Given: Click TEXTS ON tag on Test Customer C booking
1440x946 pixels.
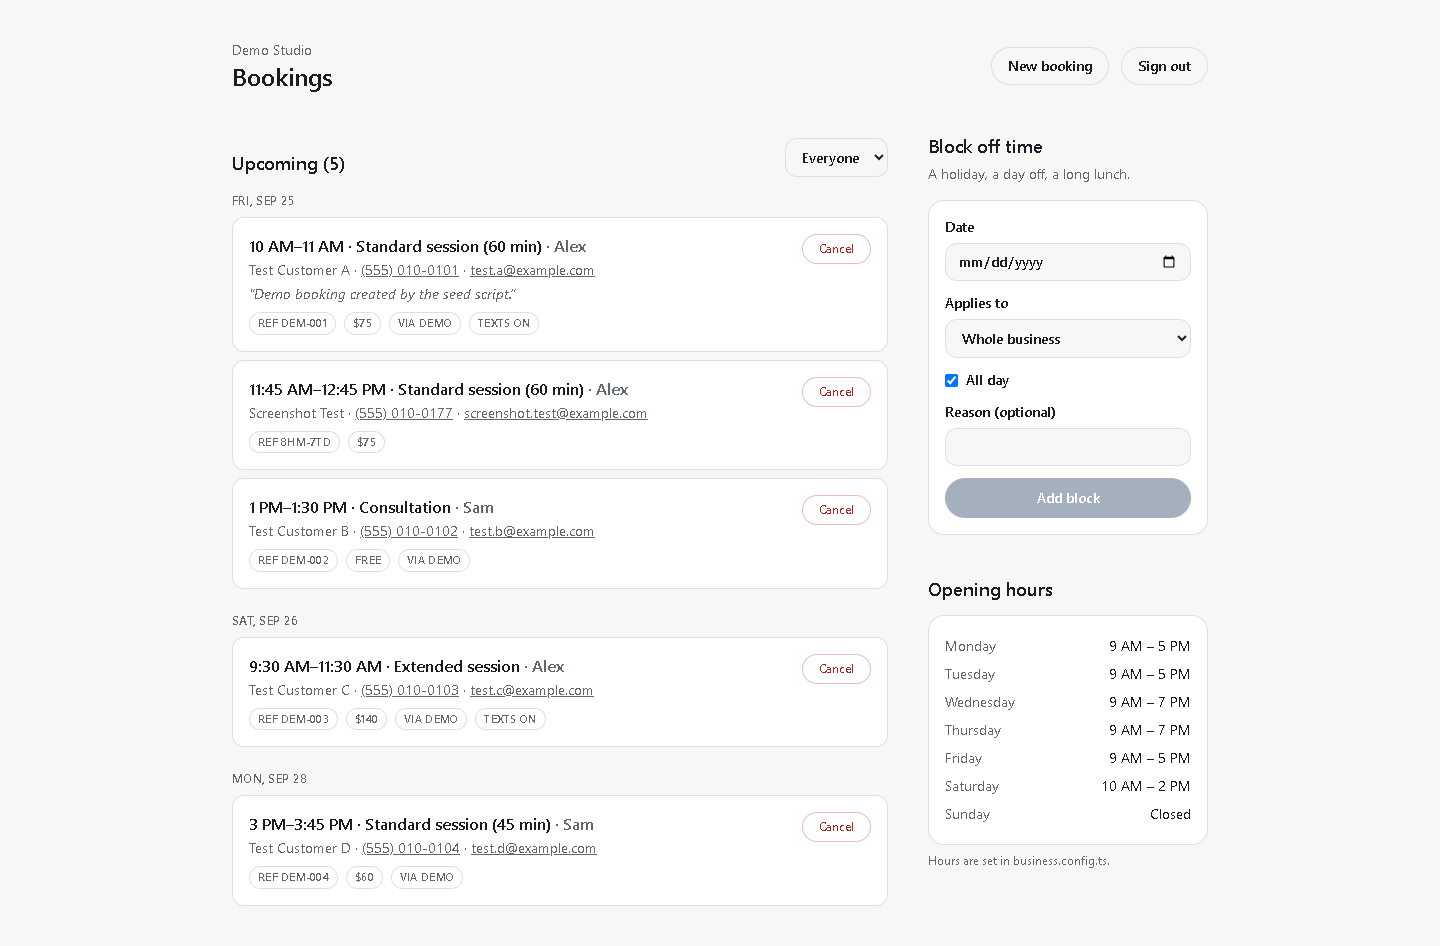Looking at the screenshot, I should (510, 719).
